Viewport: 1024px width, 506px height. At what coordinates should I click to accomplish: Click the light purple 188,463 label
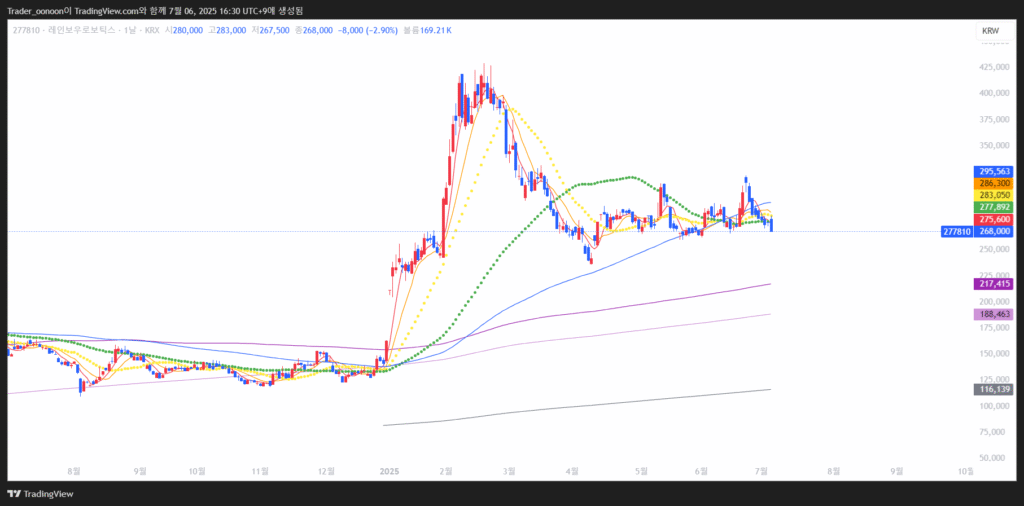tap(995, 314)
